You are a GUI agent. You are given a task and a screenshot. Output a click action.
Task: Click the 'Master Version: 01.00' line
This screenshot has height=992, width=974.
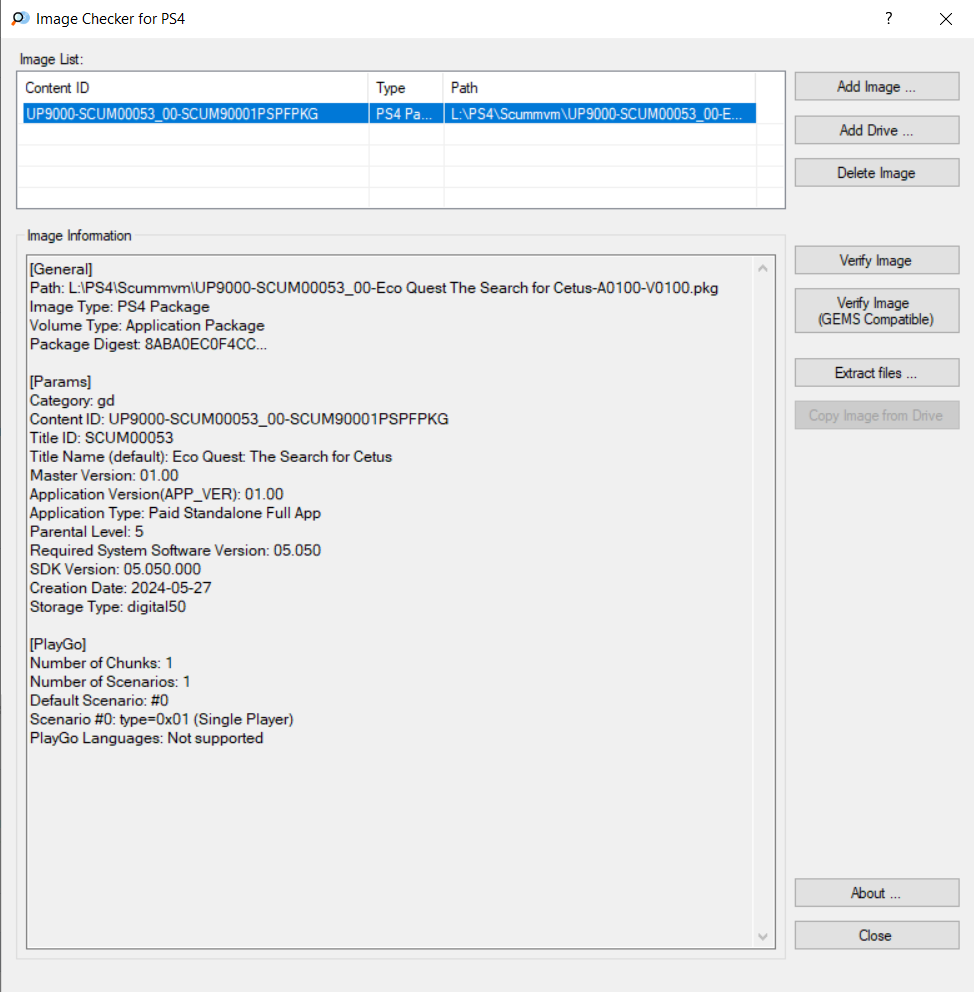pos(104,475)
